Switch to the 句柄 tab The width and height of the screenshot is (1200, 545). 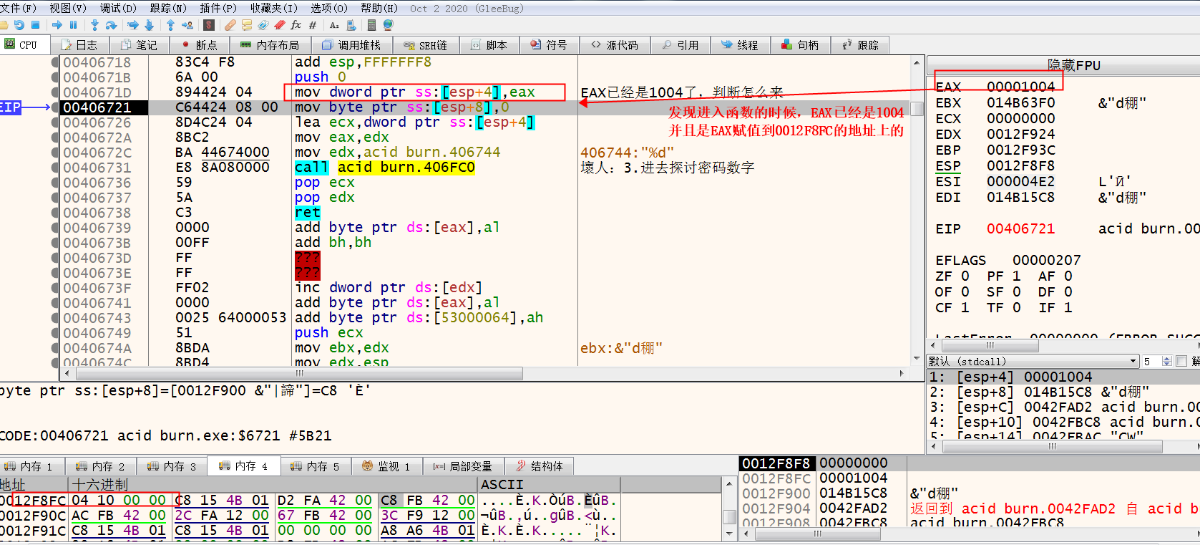[x=801, y=45]
